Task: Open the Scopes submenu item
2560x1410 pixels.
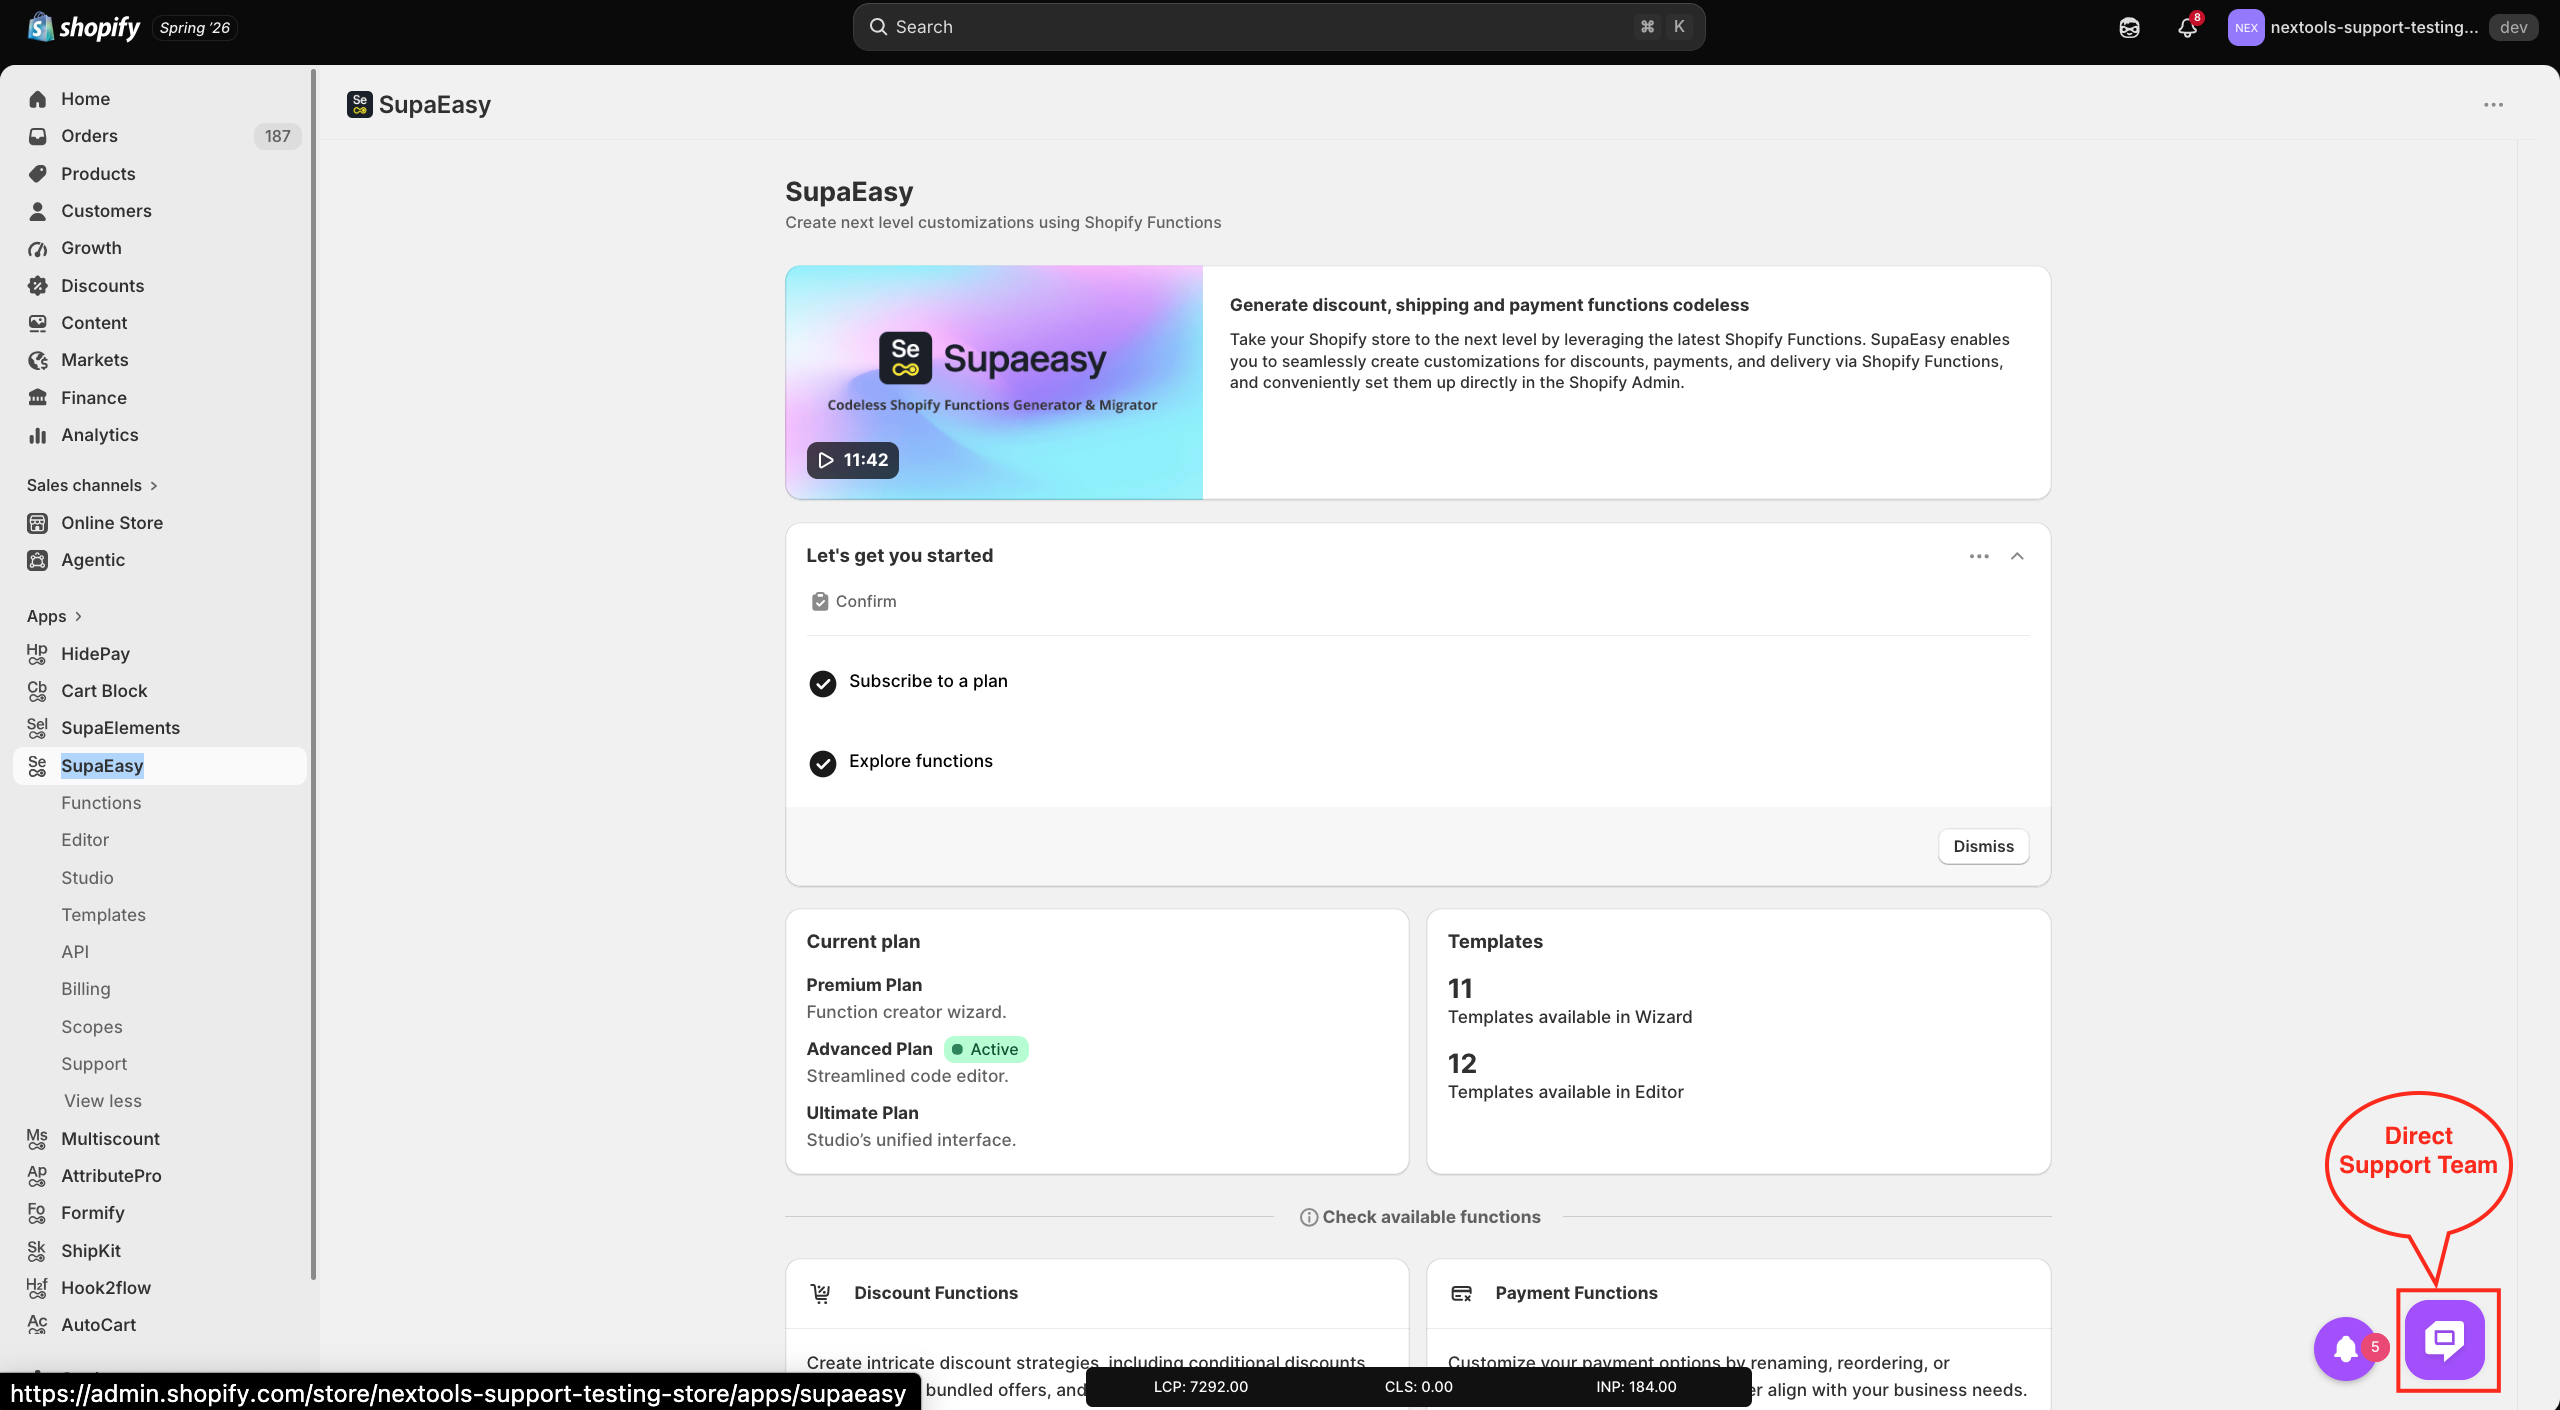Action: (x=92, y=1027)
